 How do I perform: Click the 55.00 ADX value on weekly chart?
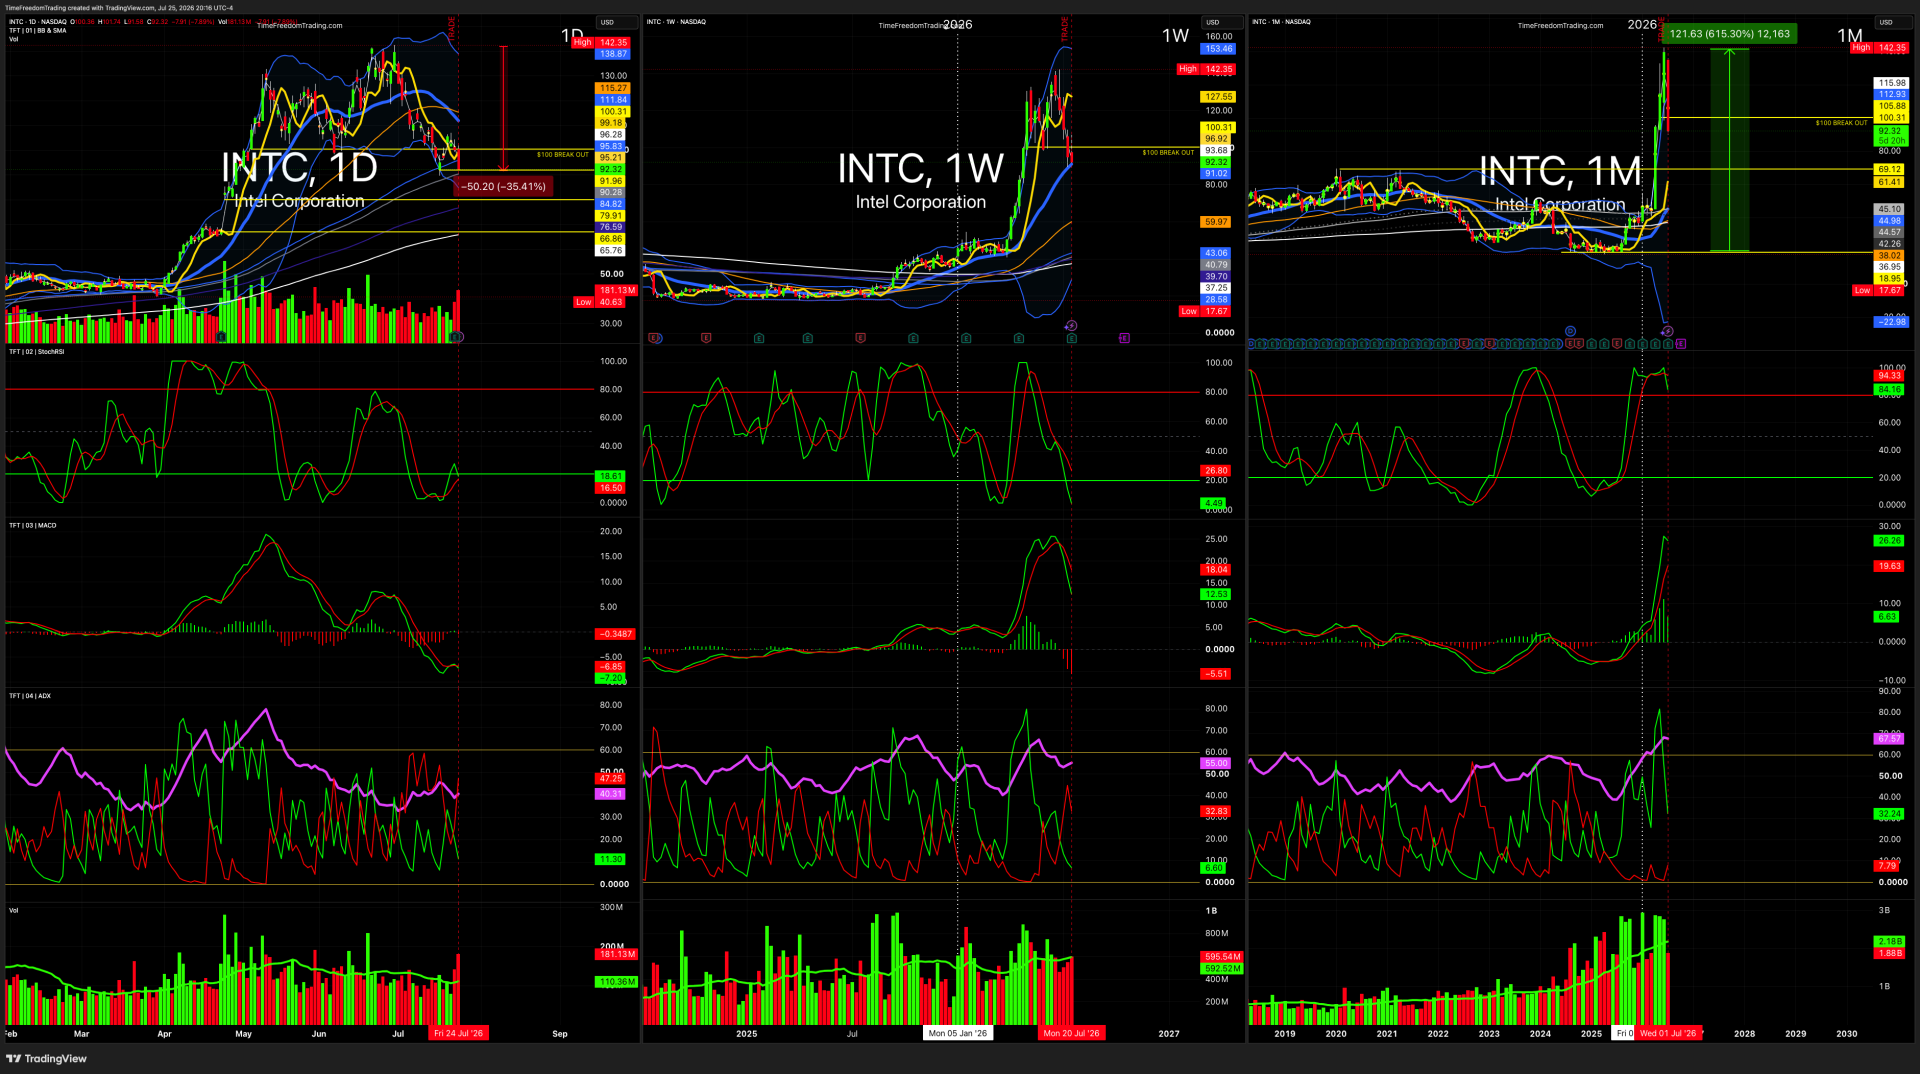coord(1216,763)
